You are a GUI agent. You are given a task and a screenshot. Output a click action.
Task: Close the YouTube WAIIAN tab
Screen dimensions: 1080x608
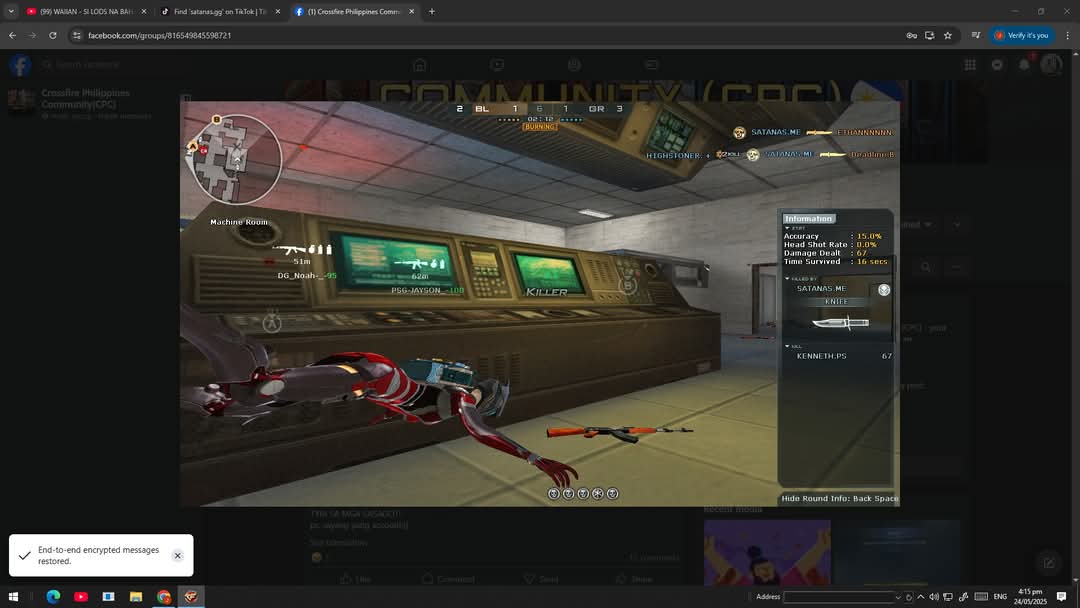pos(143,12)
